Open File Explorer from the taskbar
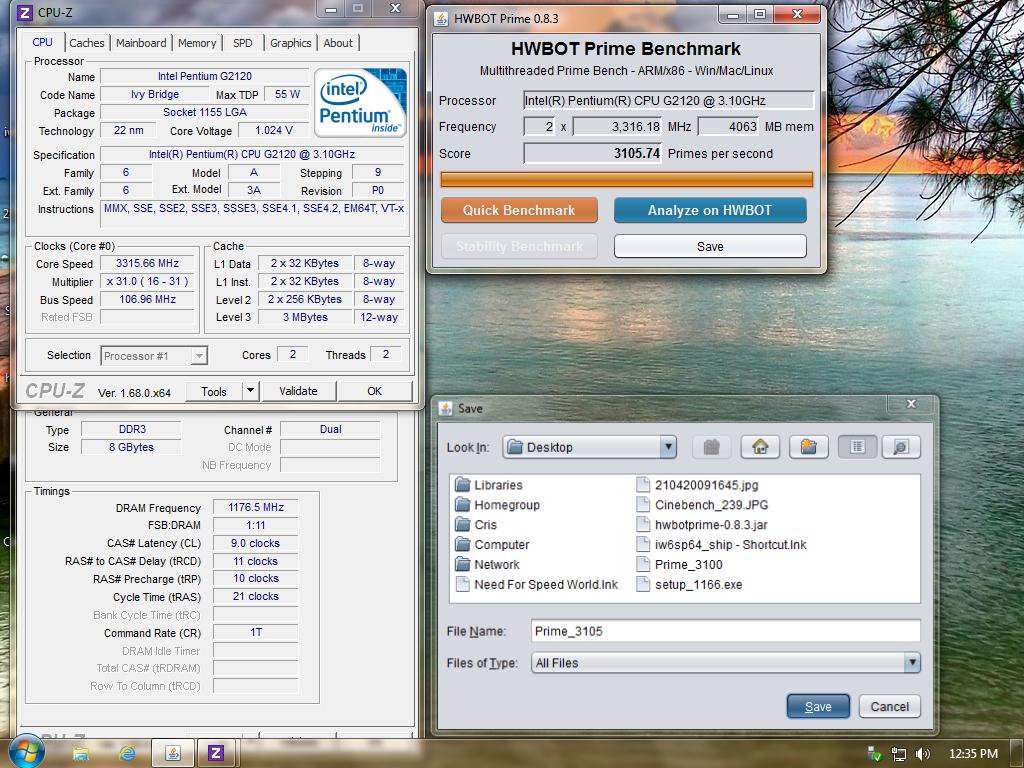Screen dimensions: 1024x768 [x=81, y=754]
